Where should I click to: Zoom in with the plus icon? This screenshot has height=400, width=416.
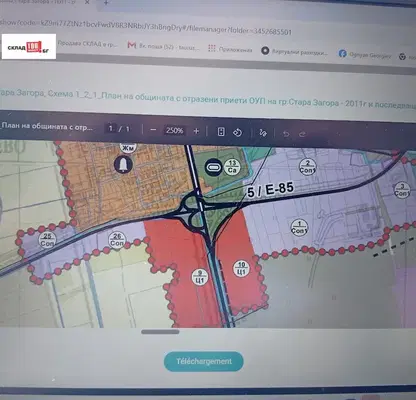[x=196, y=131]
